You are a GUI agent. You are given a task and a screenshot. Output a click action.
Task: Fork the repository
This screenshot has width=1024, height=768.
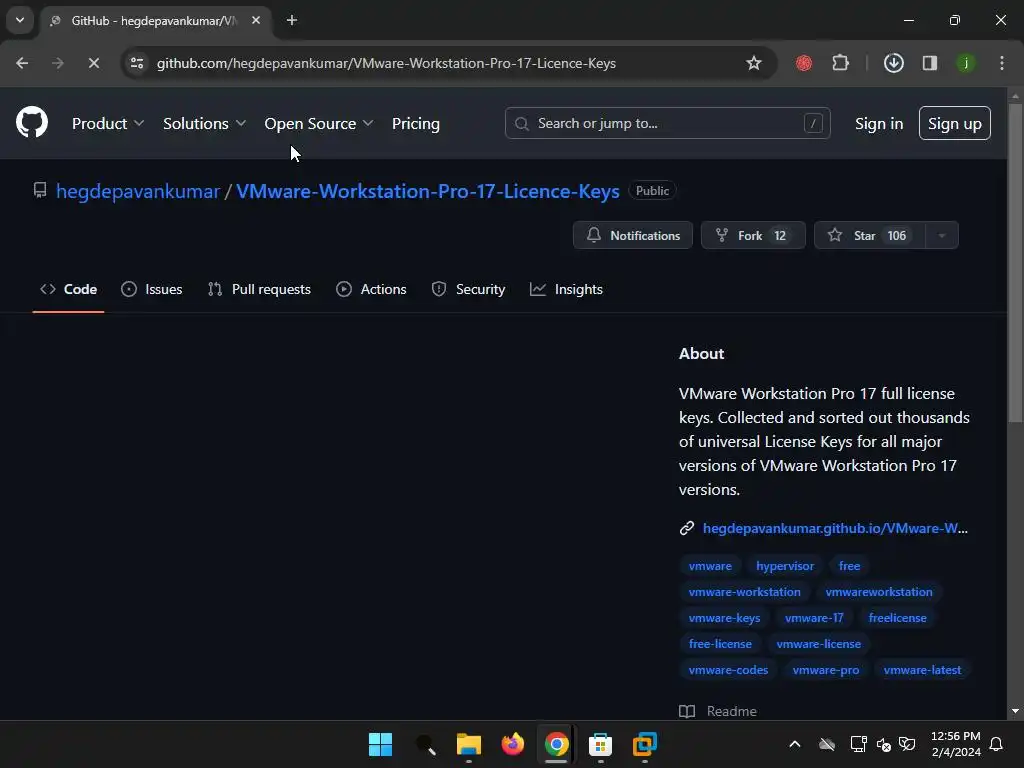coord(753,236)
